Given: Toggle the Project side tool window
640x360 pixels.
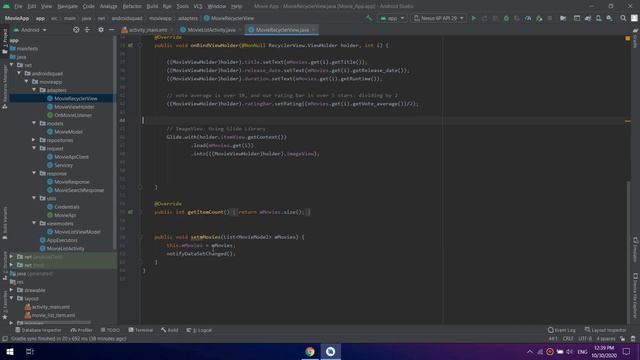Looking at the screenshot, I should tap(5, 42).
